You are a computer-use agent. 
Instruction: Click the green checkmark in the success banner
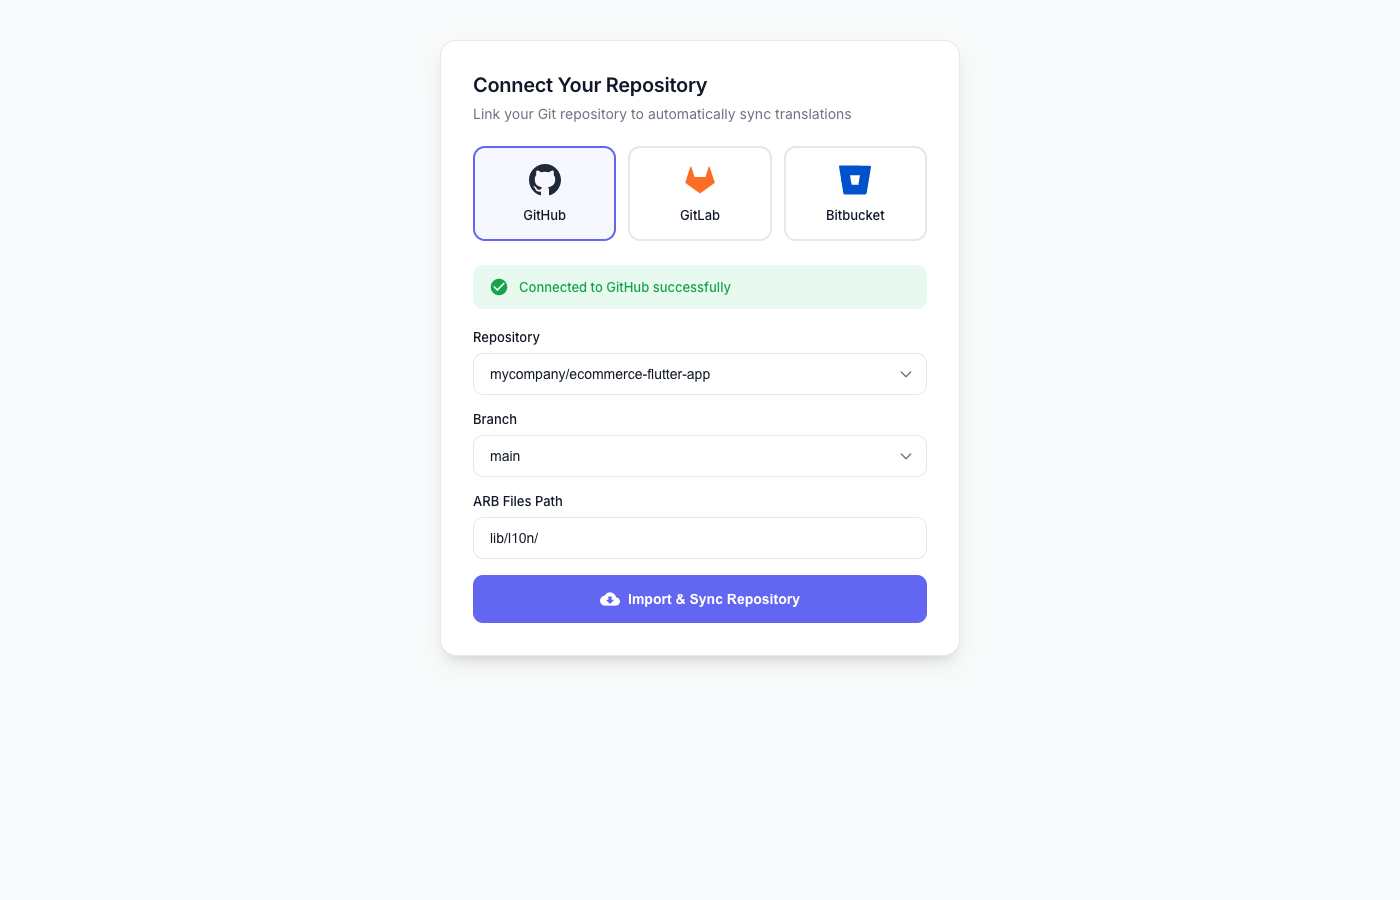coord(499,287)
